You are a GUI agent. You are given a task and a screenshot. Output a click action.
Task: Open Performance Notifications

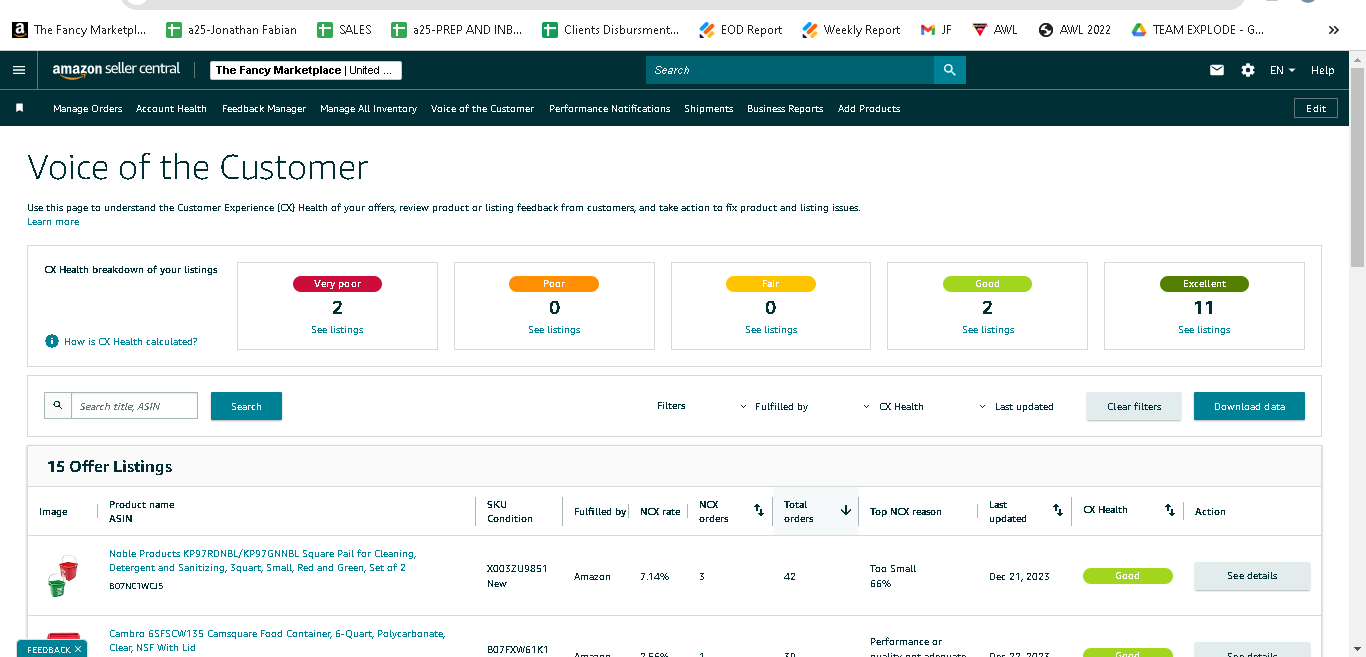609,108
